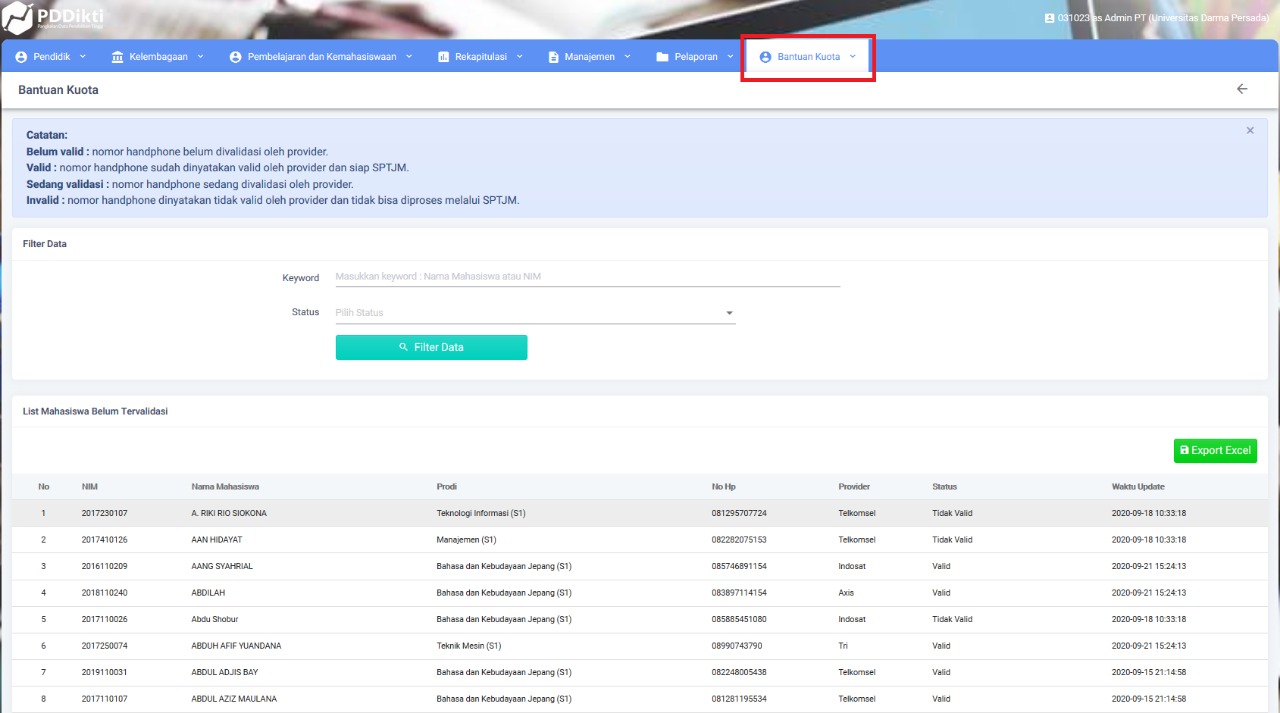Screen dimensions: 1280x713
Task: Click NIM 2017410126
Action: (105, 540)
